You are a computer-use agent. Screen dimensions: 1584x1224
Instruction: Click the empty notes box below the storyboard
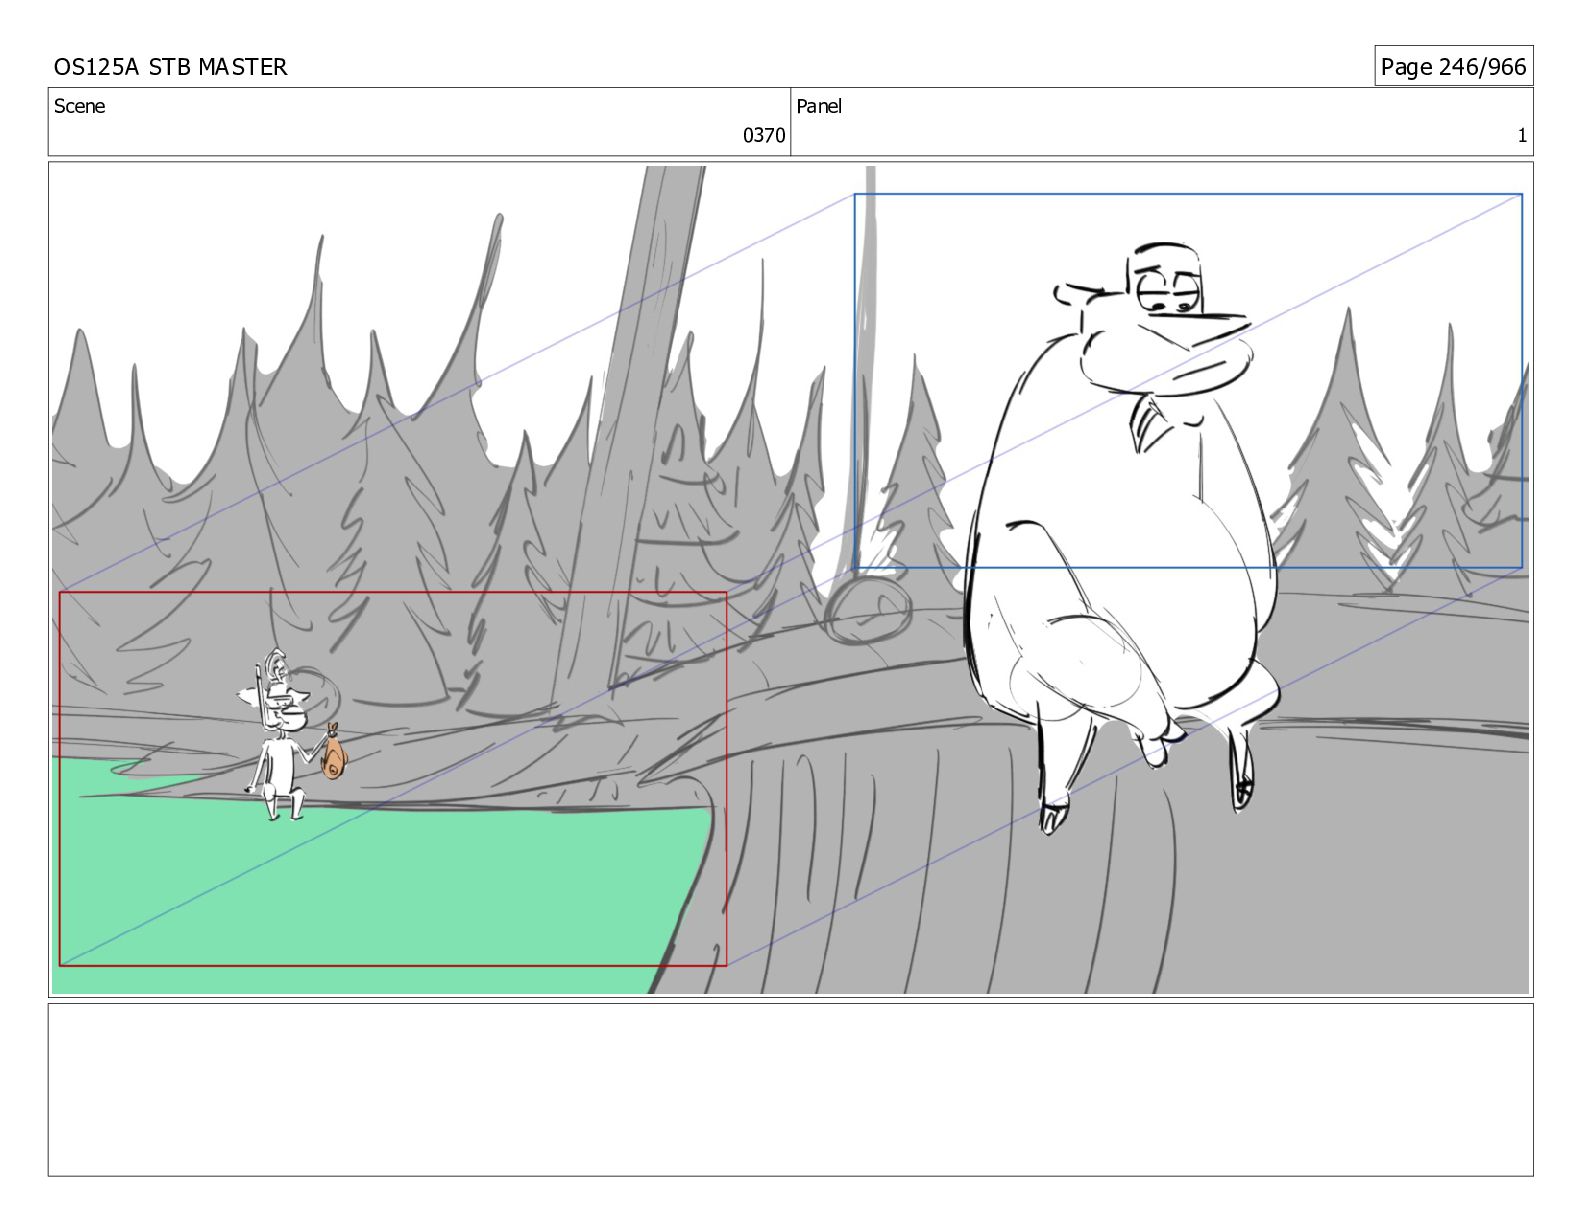click(790, 1090)
